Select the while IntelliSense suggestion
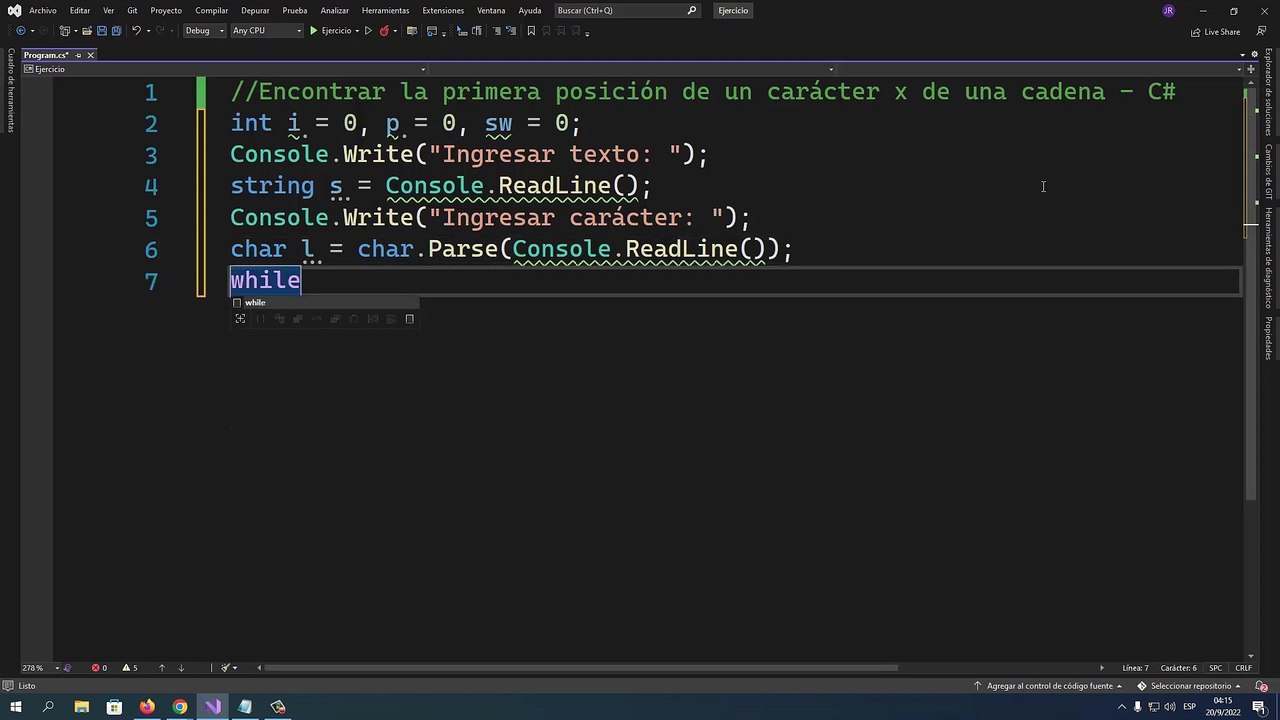 325,302
